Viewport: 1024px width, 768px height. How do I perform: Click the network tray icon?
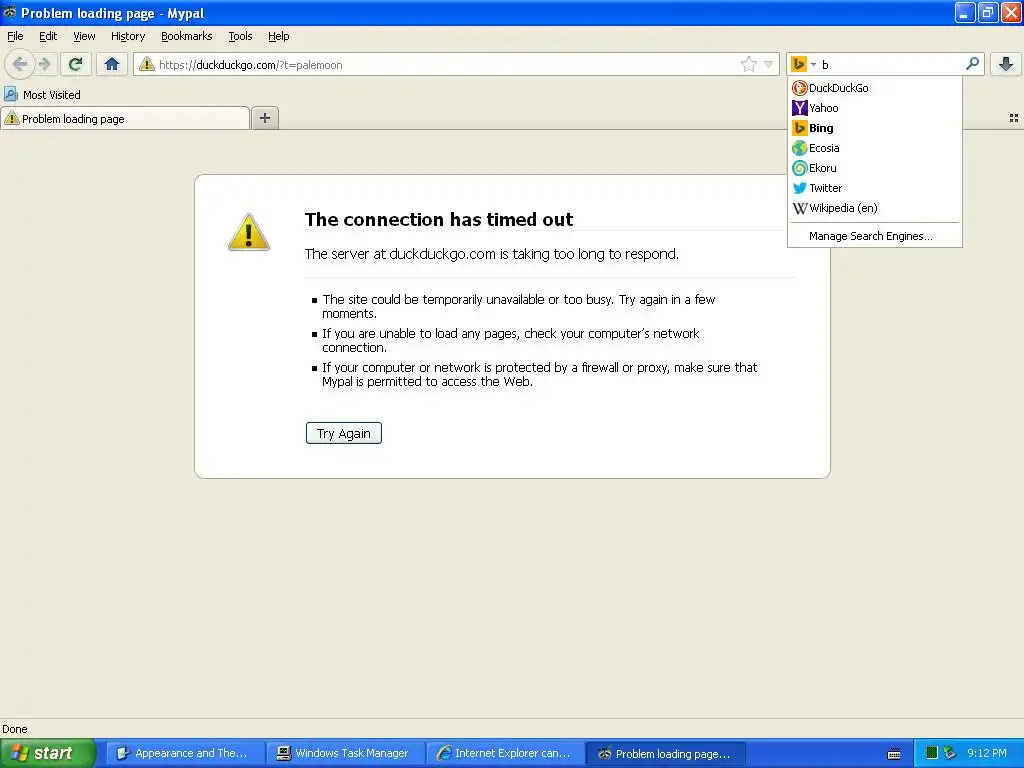tap(949, 753)
